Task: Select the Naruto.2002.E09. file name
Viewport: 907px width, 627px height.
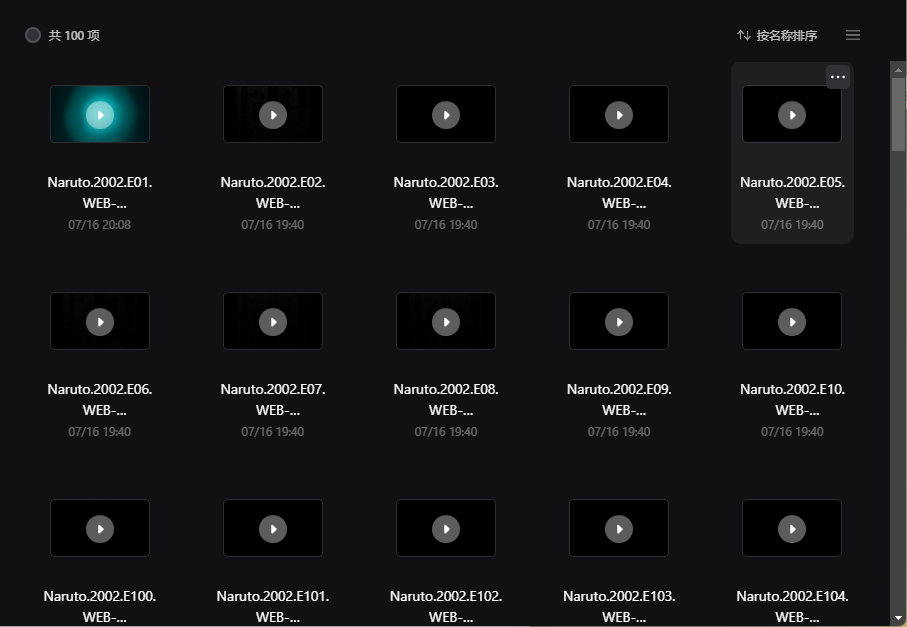Action: [619, 400]
